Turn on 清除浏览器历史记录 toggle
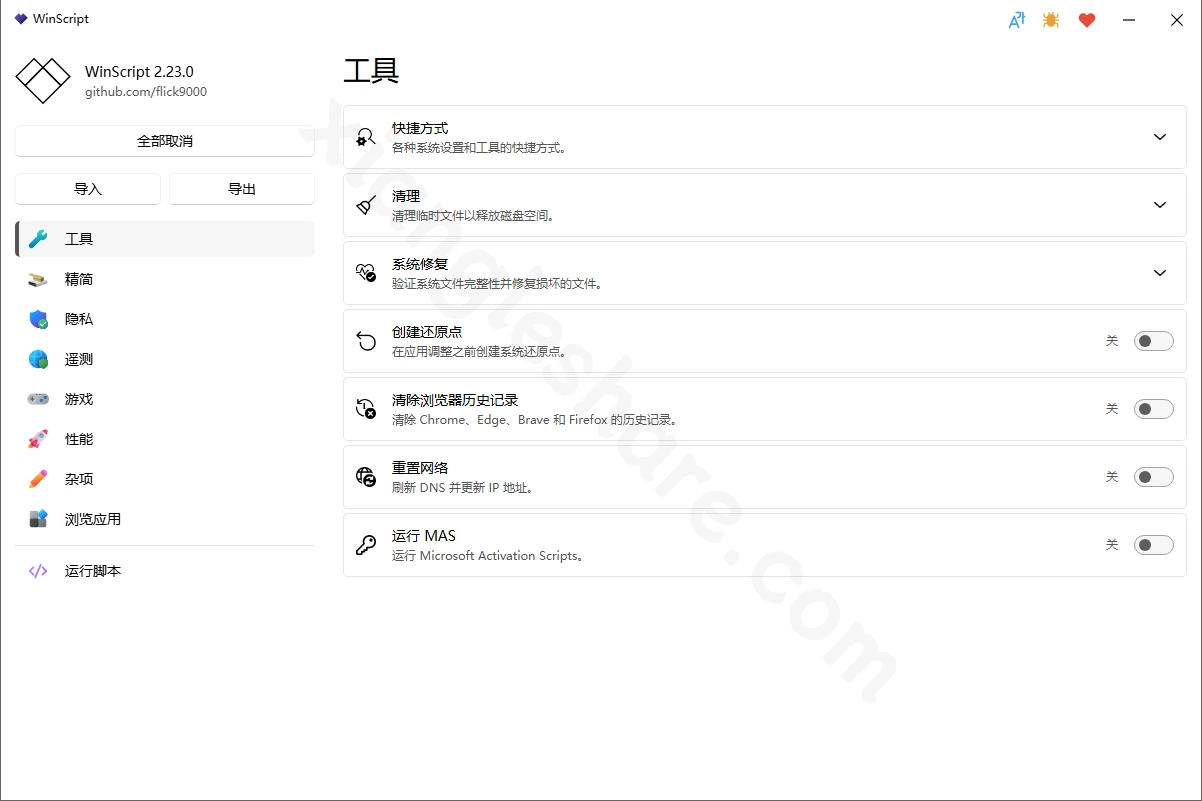1202x801 pixels. (1153, 409)
